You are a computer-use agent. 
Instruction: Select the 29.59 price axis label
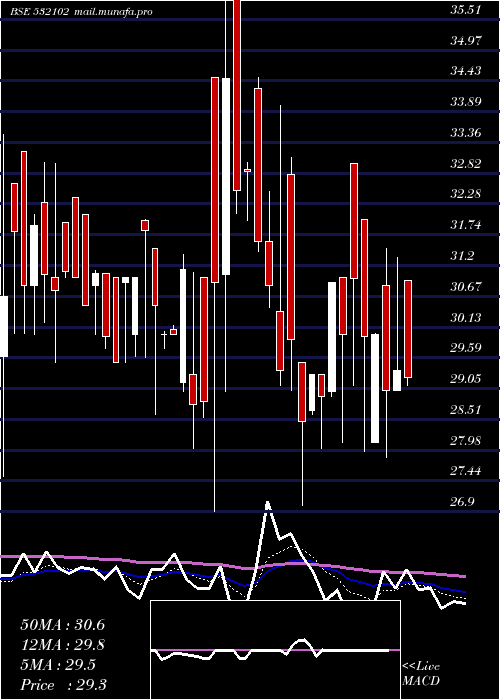pos(466,348)
